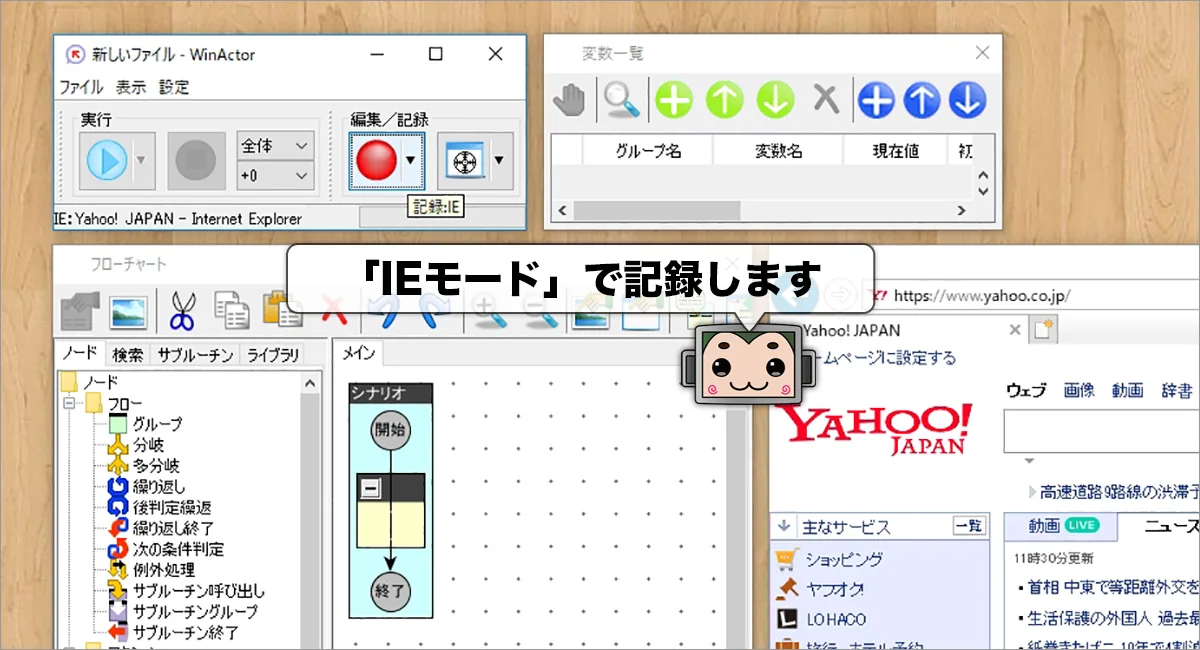Click the landscape image icon in フローチャート toolbar
The image size is (1200, 650).
click(x=128, y=312)
